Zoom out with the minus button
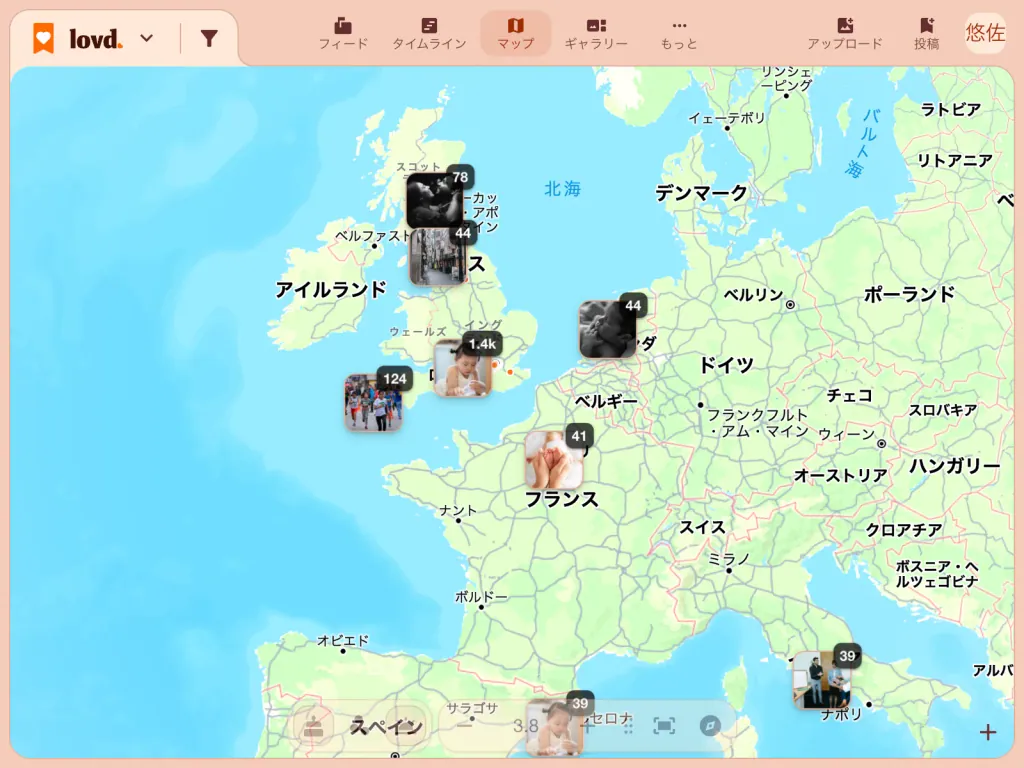The image size is (1024, 768). tap(464, 725)
